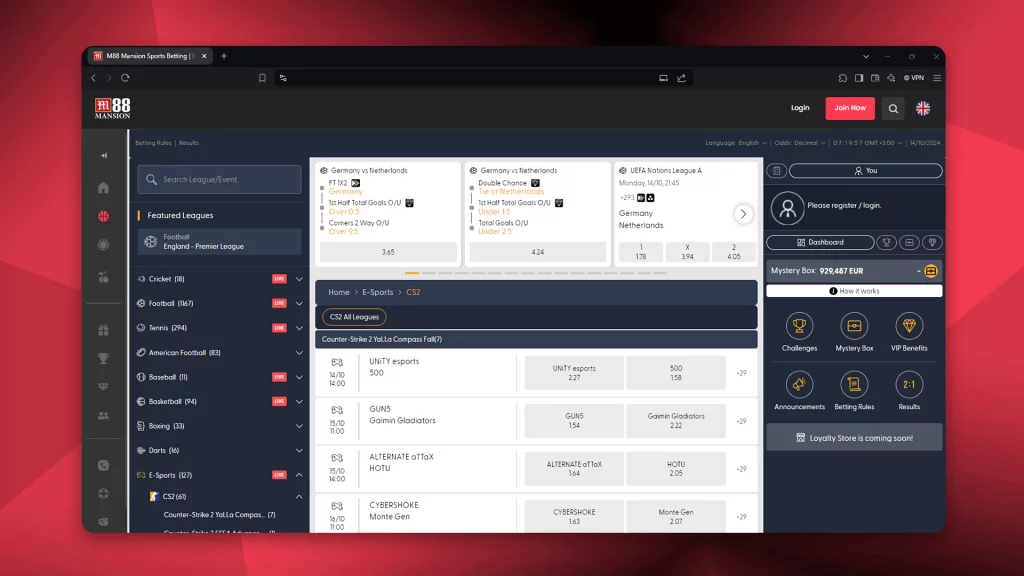The width and height of the screenshot is (1024, 576).
Task: Bet on HOTU at 2.05
Action: [676, 469]
